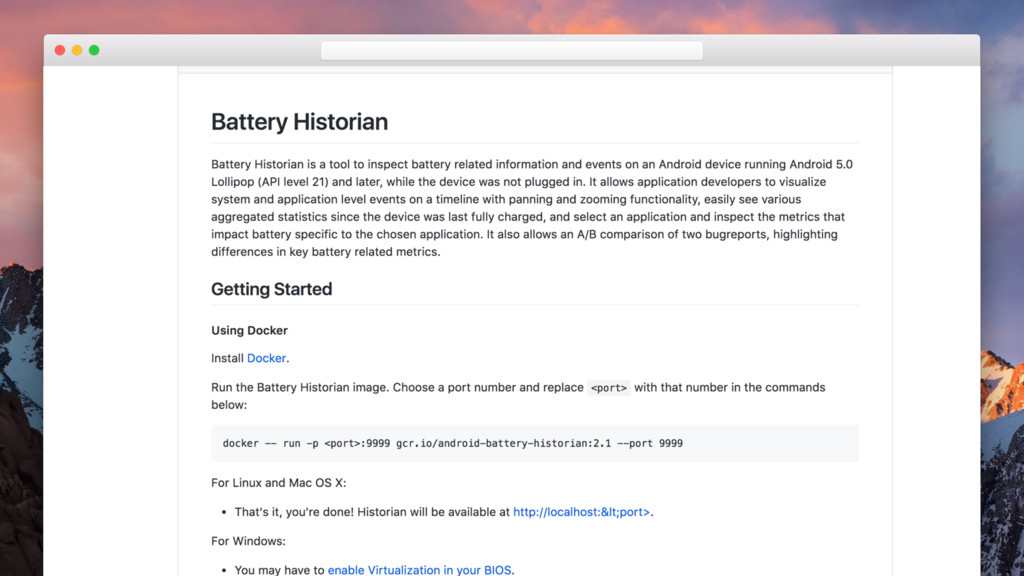Click the inline <port> code snippet
Image resolution: width=1024 pixels, height=576 pixels.
(609, 388)
